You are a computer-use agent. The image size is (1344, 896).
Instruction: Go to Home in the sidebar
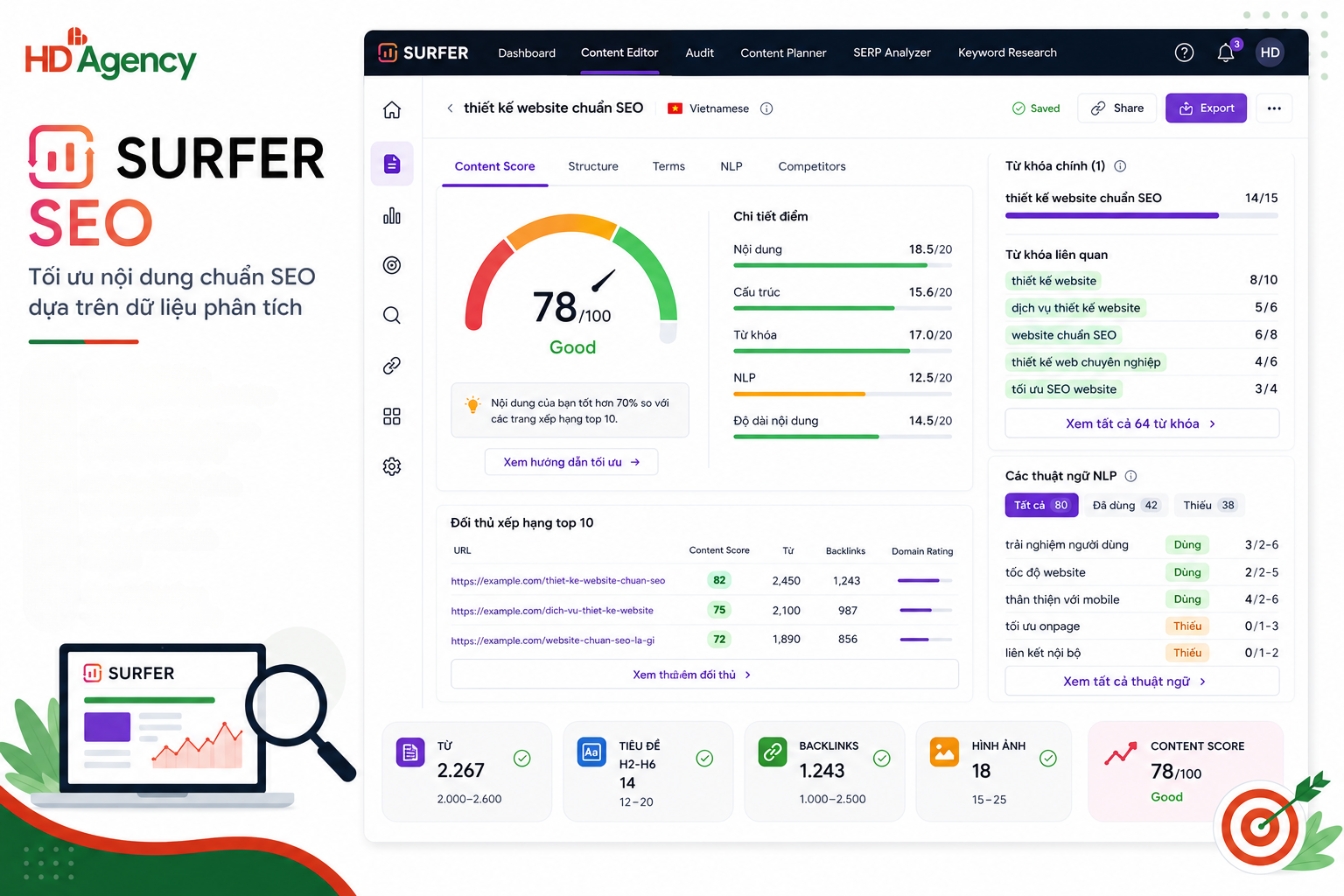tap(392, 110)
